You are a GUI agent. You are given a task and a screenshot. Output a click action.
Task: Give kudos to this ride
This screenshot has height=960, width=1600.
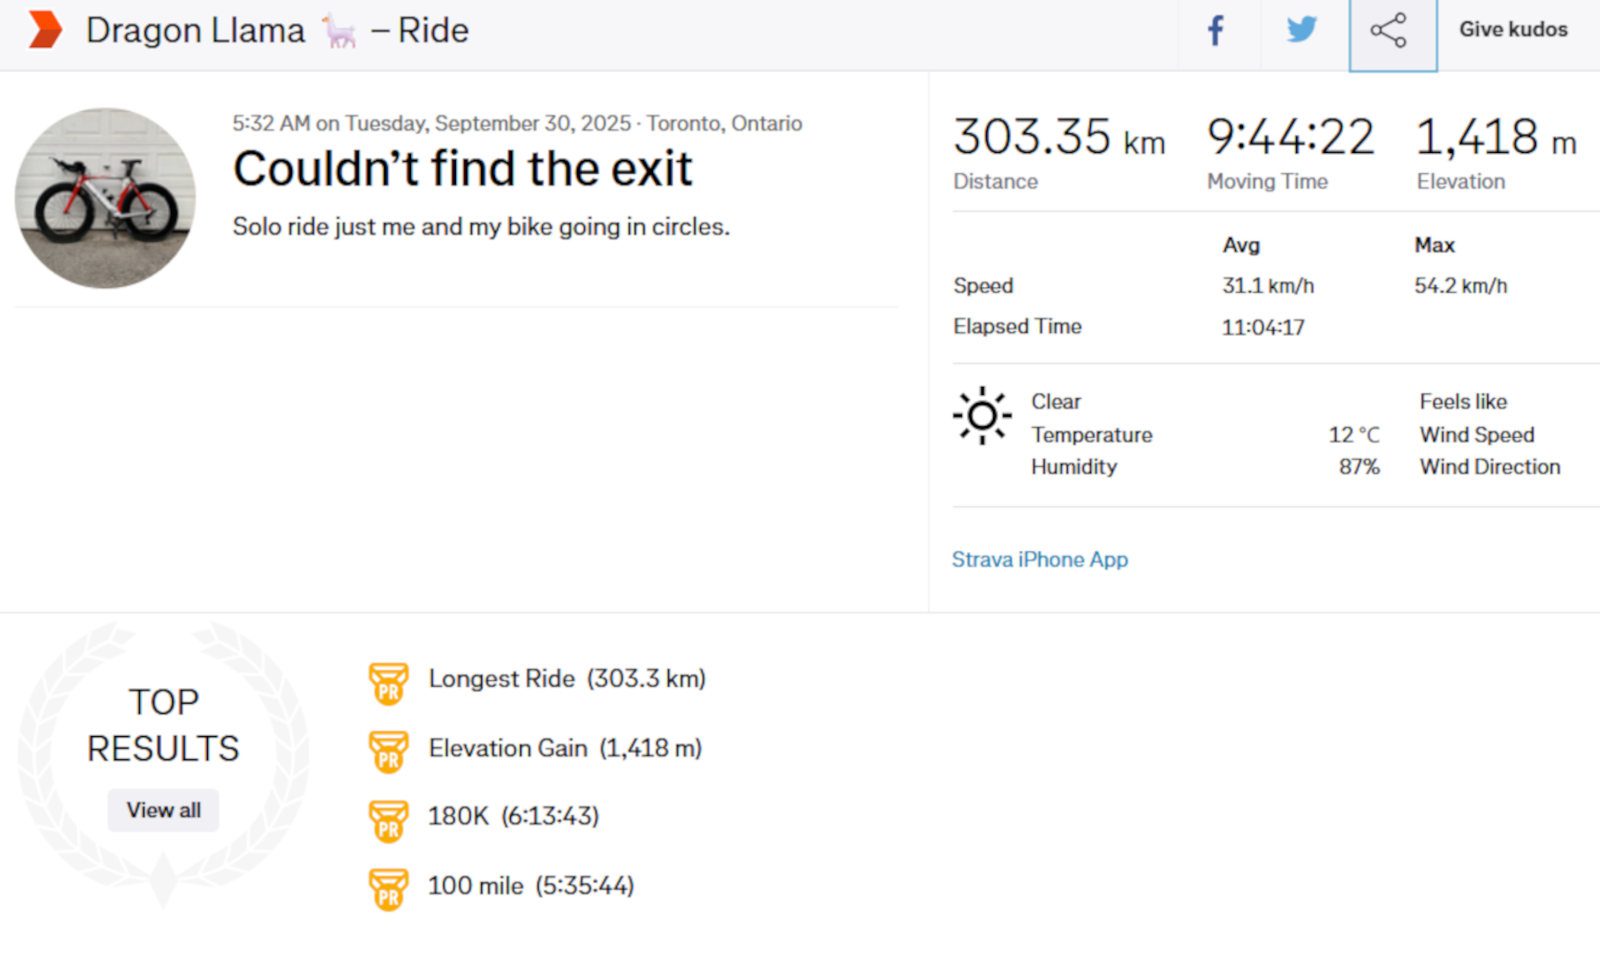[1512, 30]
